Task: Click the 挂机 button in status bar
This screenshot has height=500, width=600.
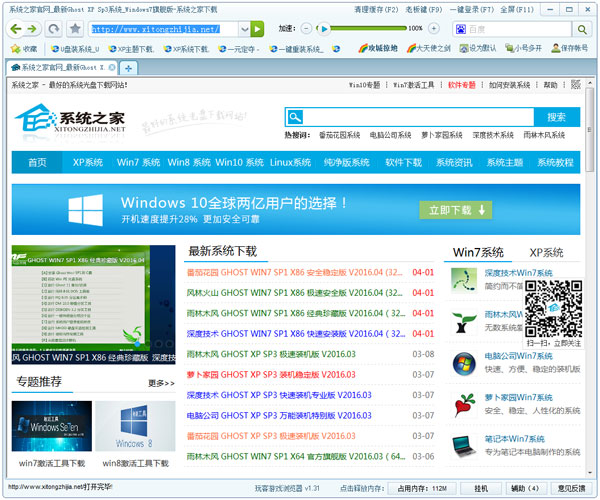Action: coord(481,488)
